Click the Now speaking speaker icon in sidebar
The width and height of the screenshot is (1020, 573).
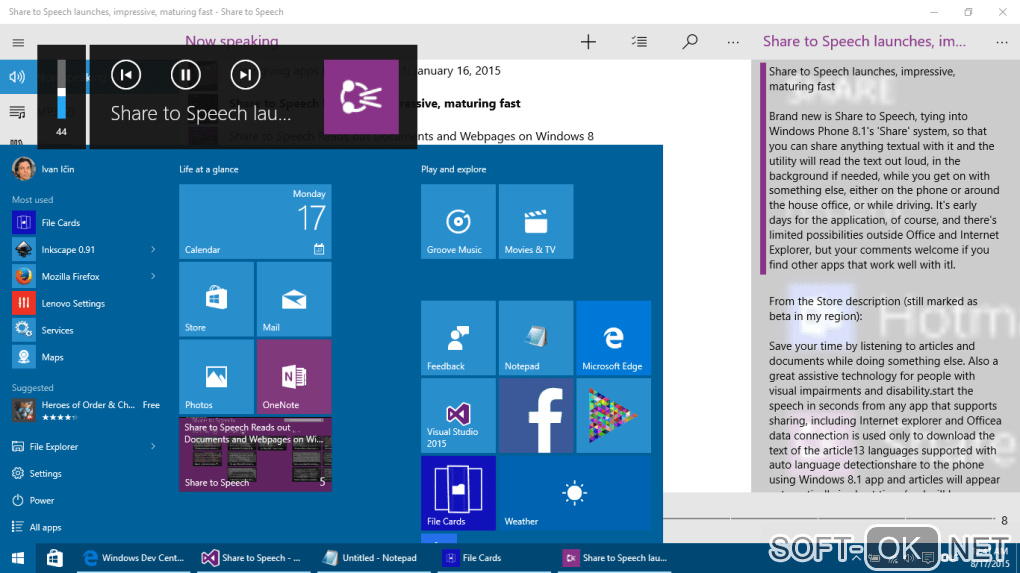[18, 77]
